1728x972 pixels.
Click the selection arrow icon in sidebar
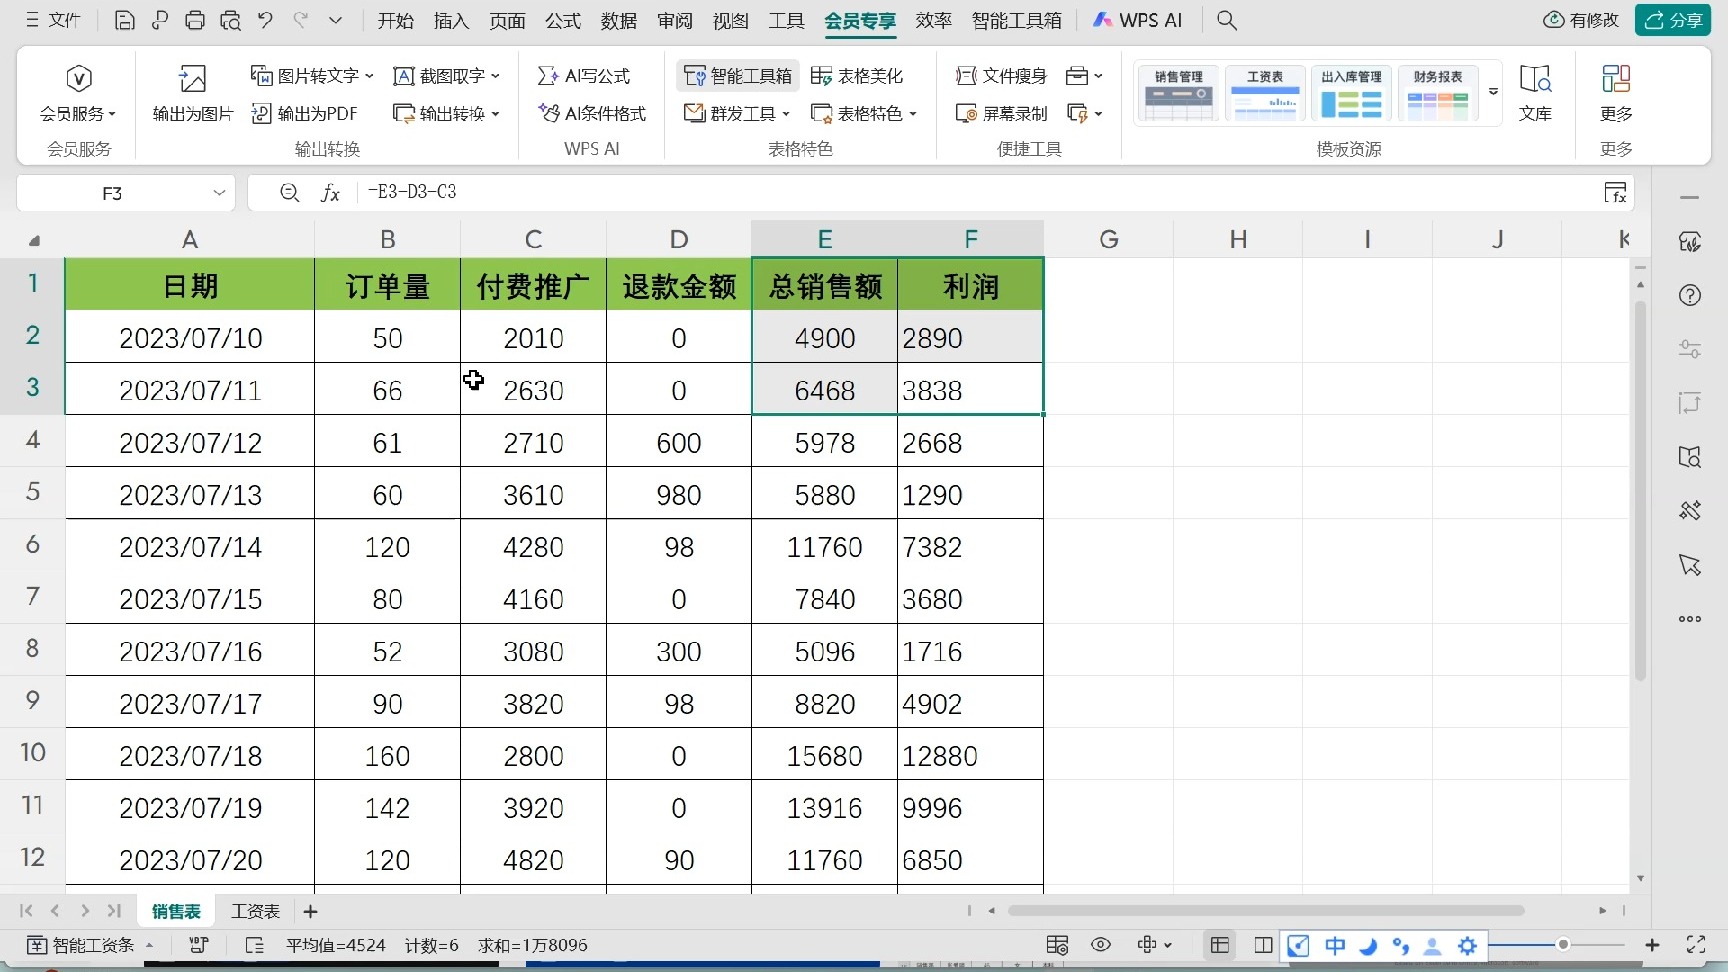coord(1690,565)
